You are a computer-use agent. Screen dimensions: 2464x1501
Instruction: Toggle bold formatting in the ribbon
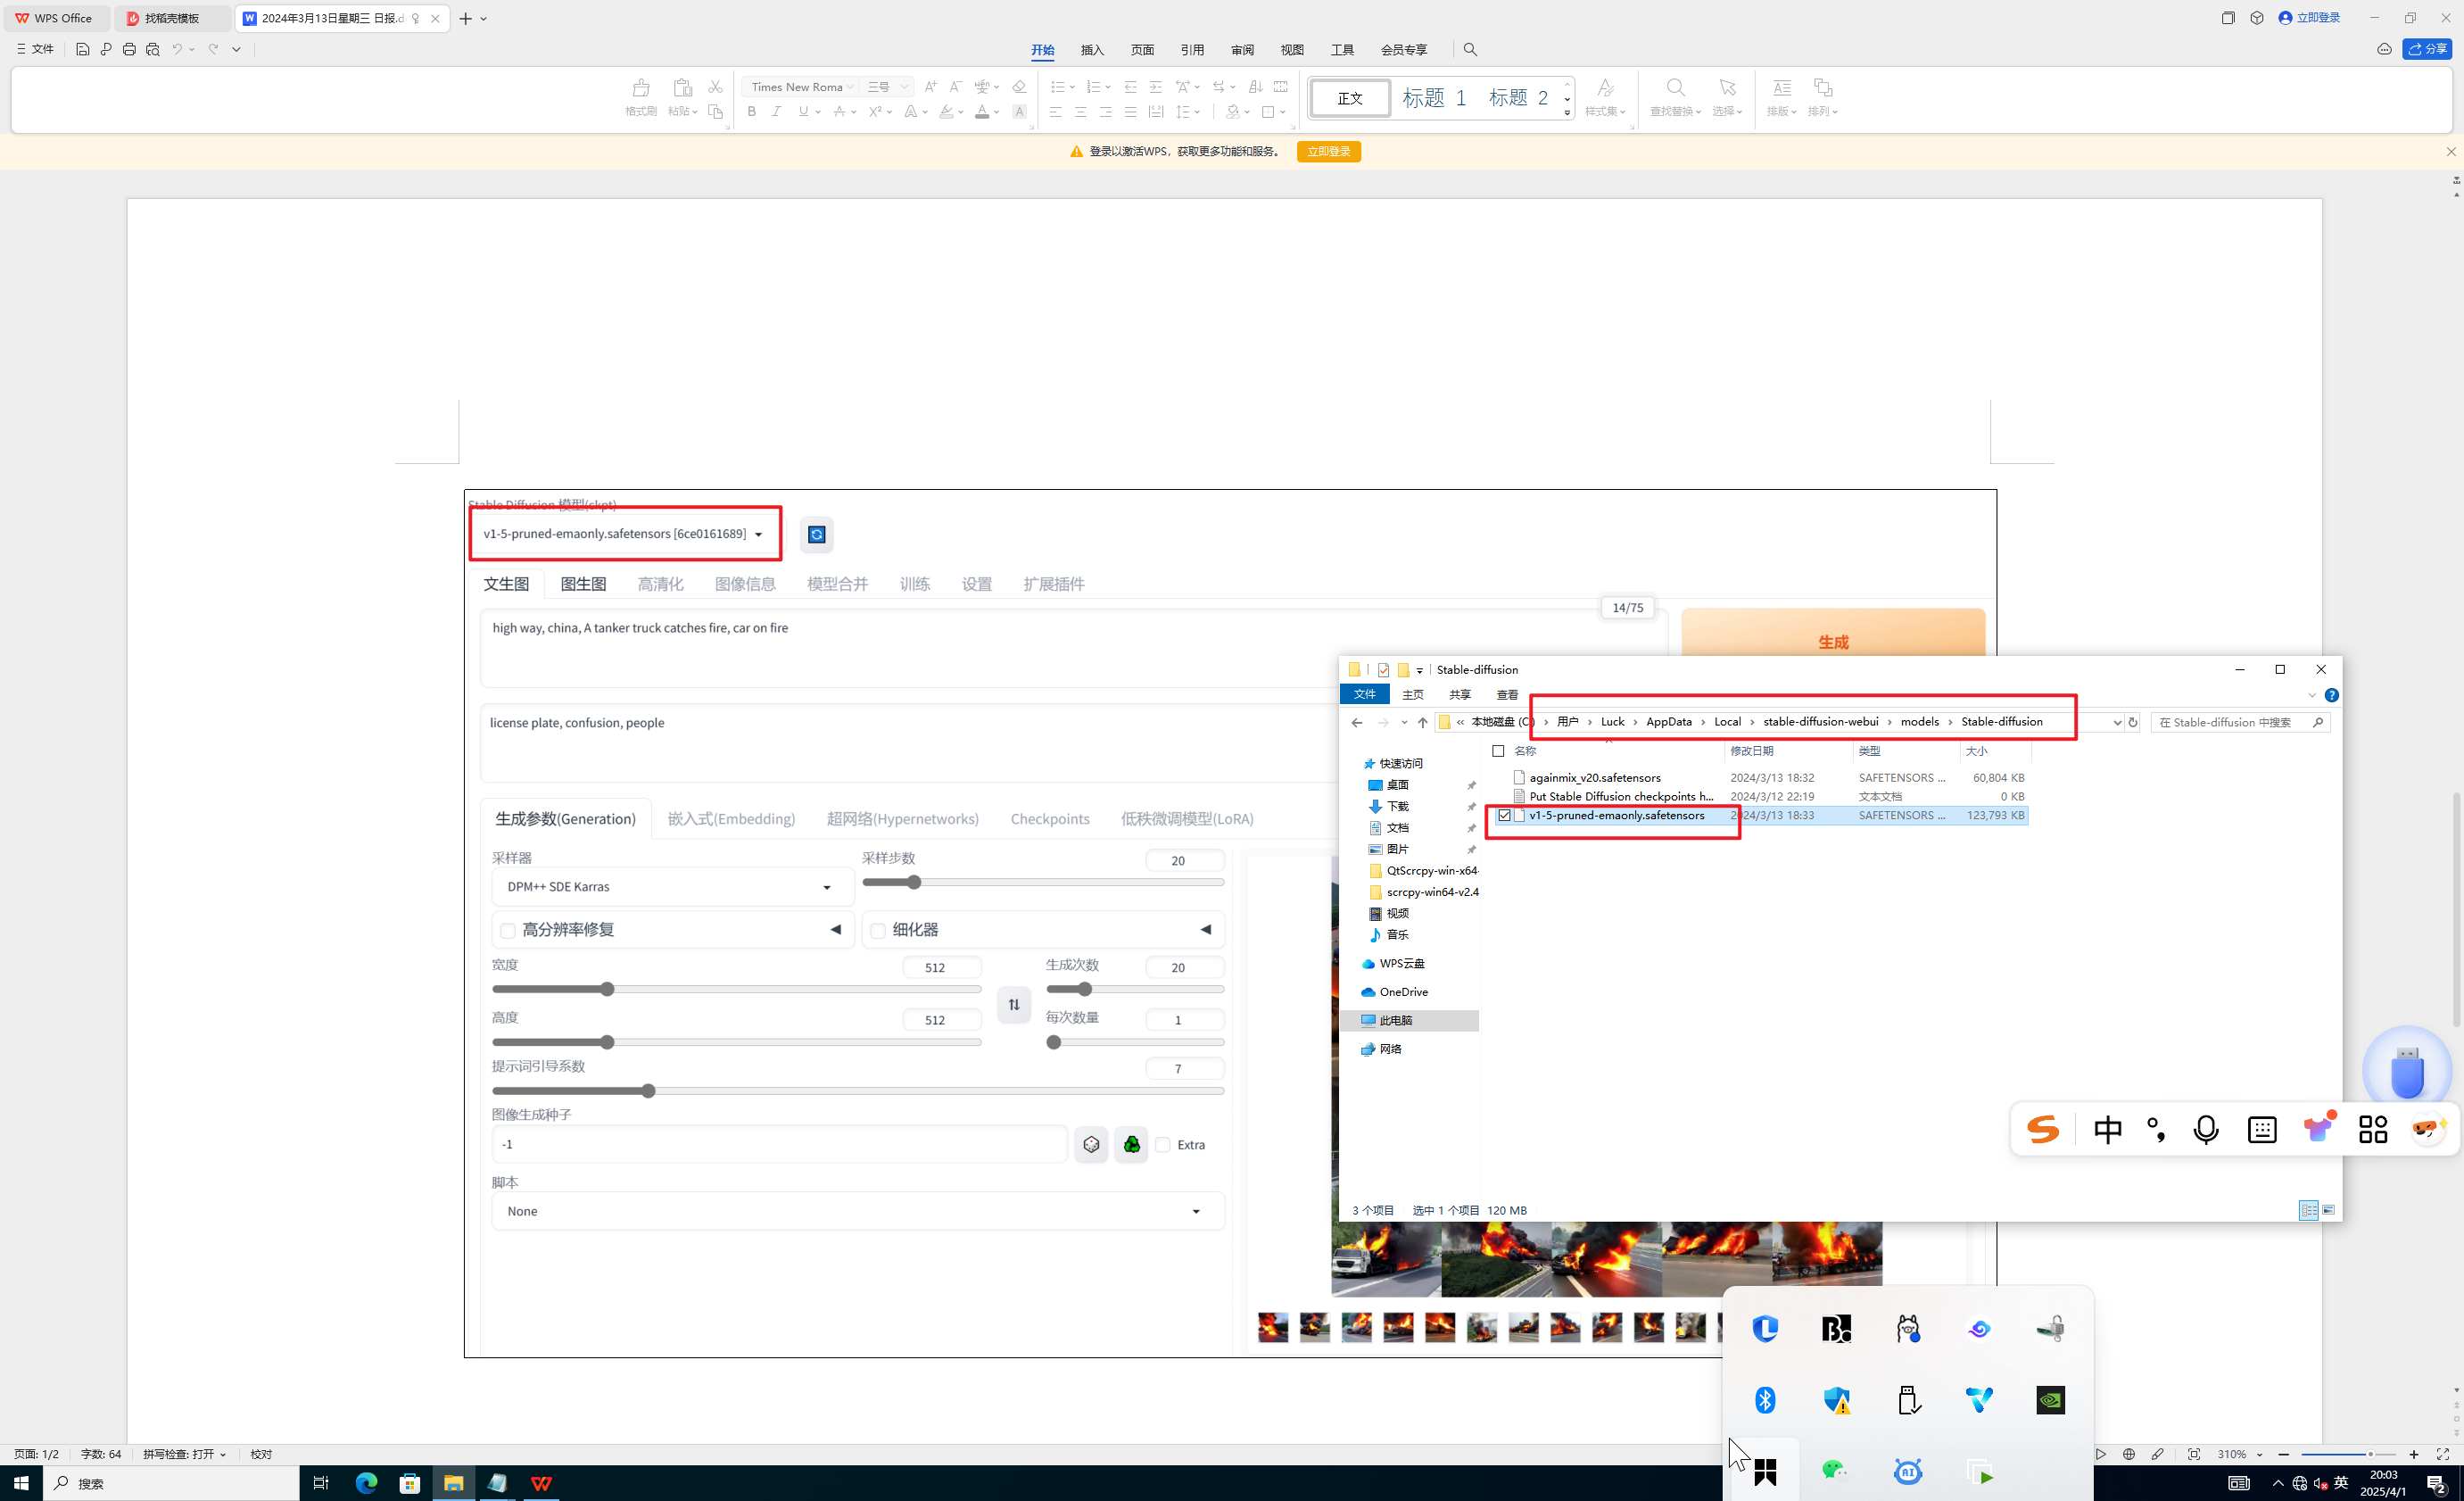point(752,112)
